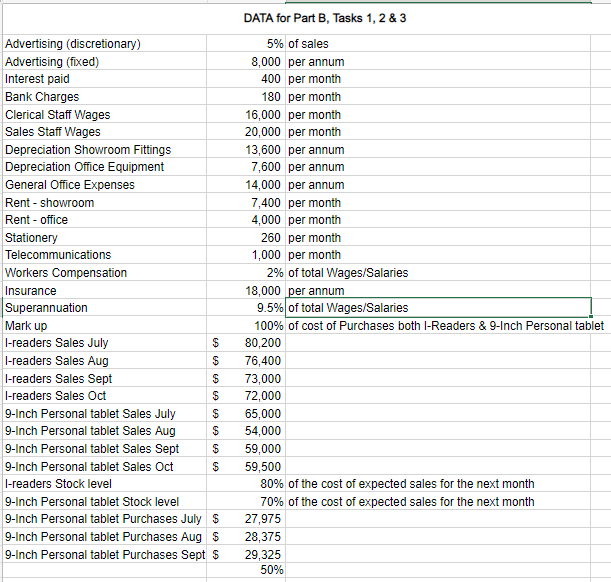Click the 'Rent - office' cell
Screen dimensions: 611x582
click(104, 220)
